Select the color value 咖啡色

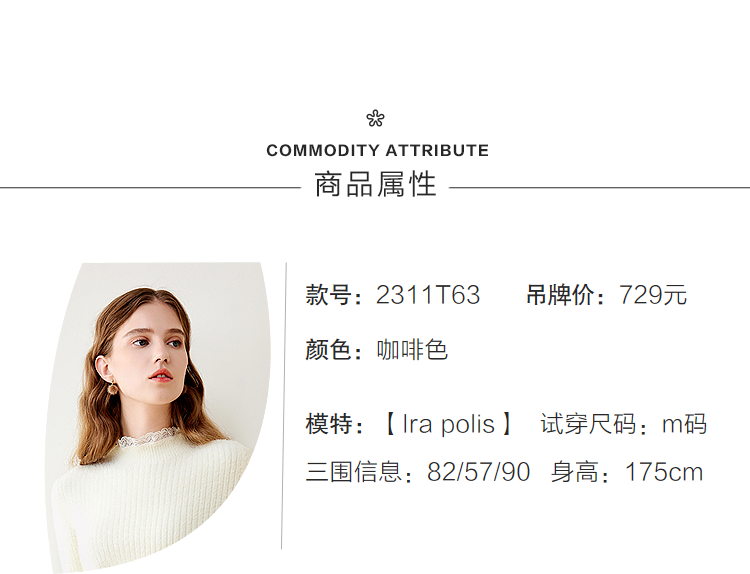tap(412, 350)
